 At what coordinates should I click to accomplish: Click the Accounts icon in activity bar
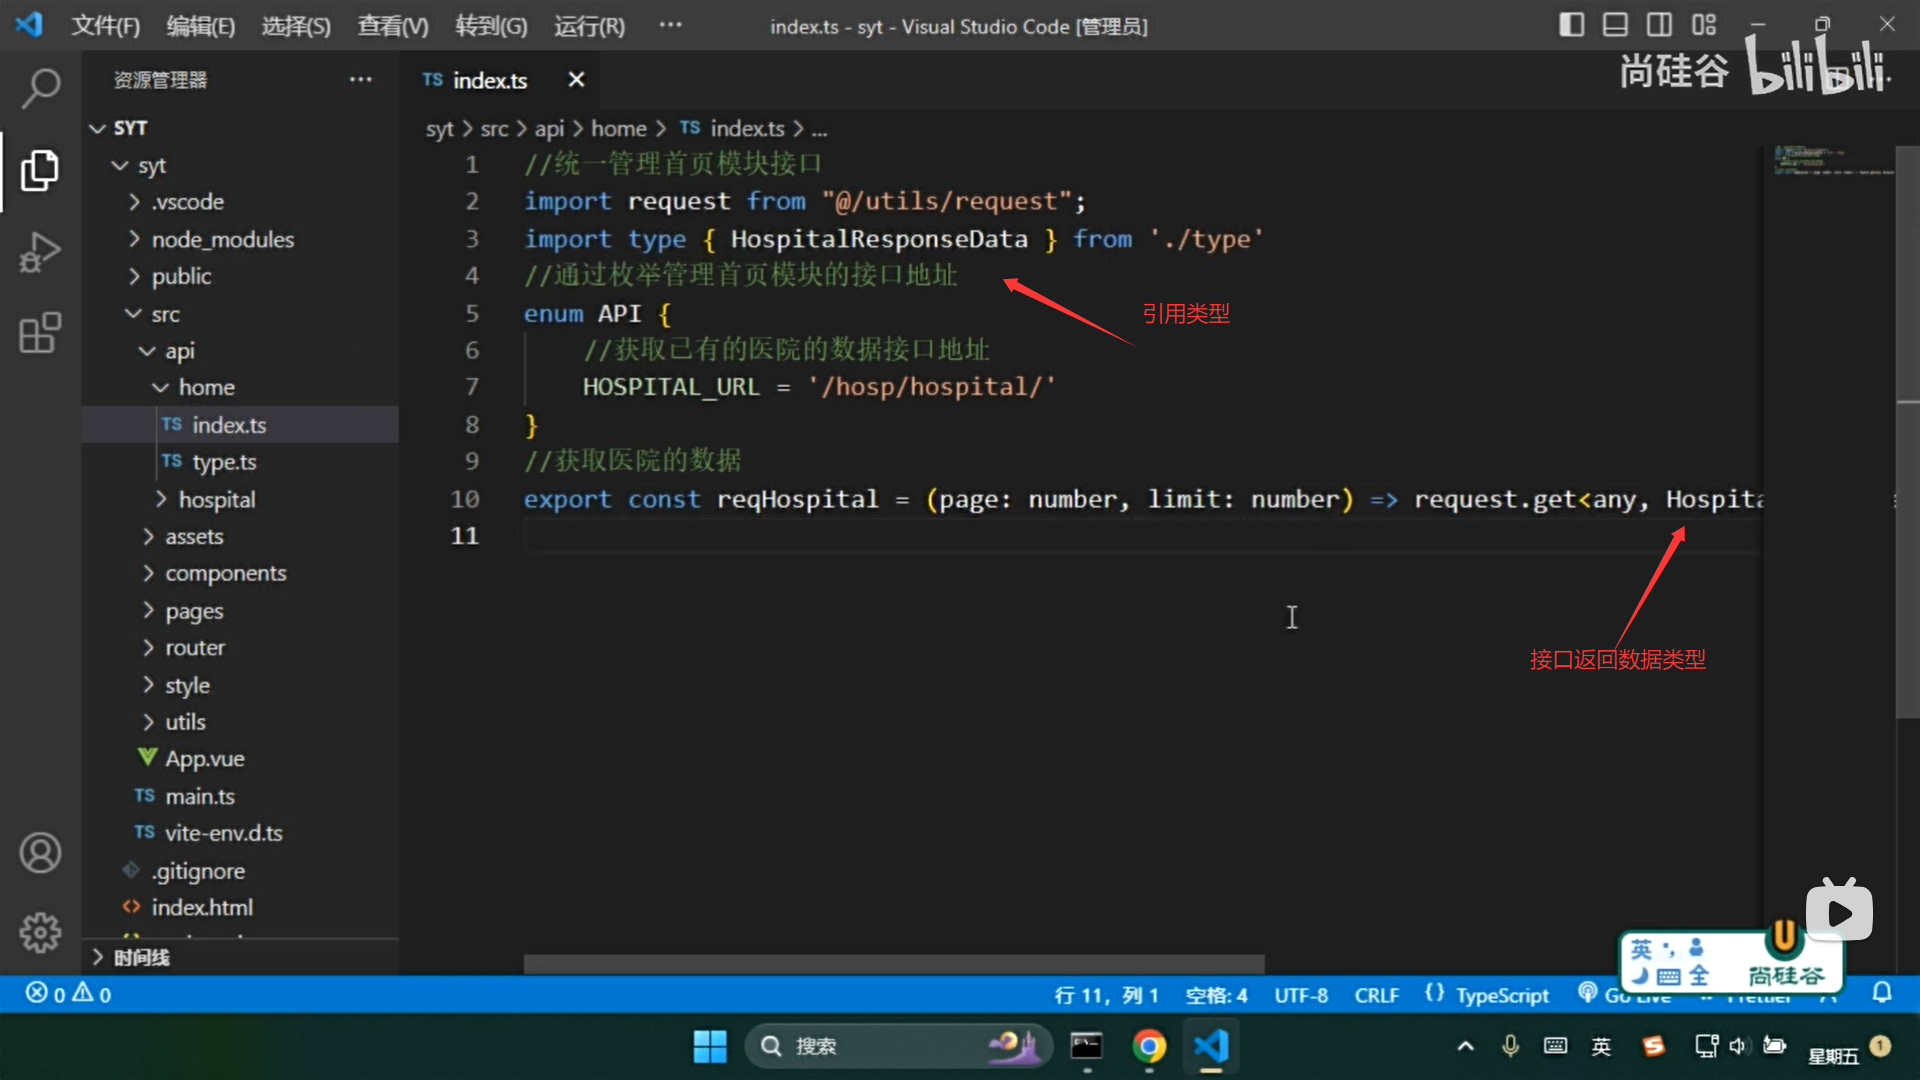[40, 853]
